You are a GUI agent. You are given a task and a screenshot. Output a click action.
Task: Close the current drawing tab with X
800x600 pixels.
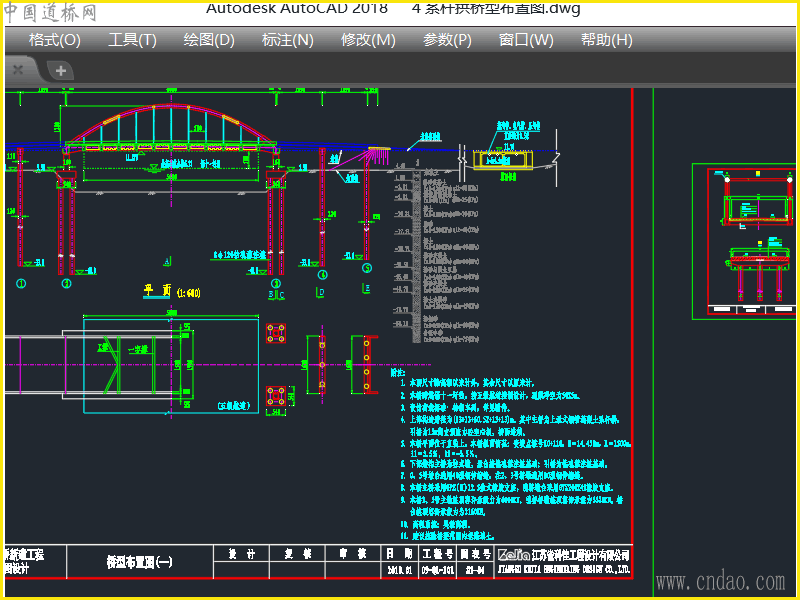click(17, 70)
